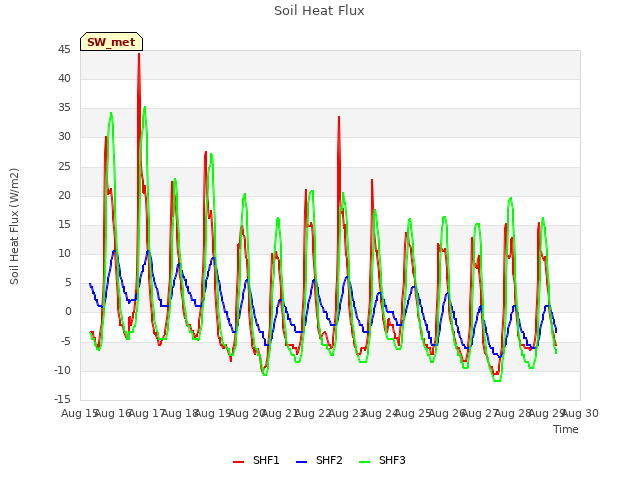The image size is (640, 480).
Task: Click the -15 y-axis tick label
Action: 62,399
